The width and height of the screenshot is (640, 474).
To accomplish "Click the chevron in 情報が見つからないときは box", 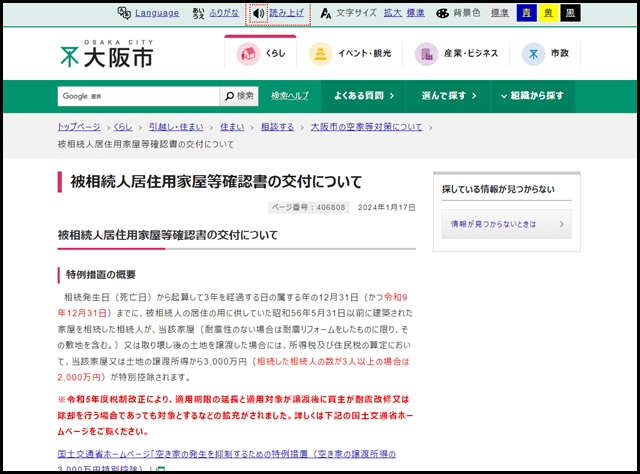I will (x=562, y=224).
